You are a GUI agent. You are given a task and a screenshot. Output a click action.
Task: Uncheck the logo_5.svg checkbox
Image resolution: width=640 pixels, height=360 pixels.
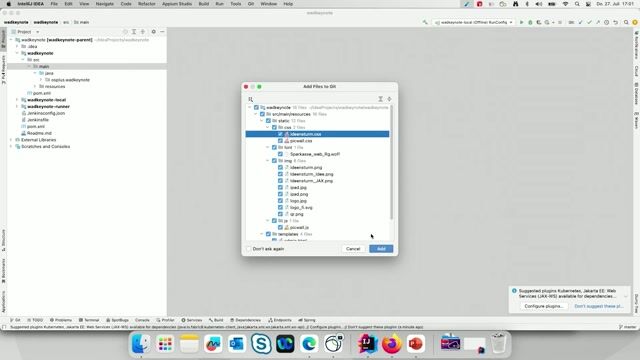point(280,207)
